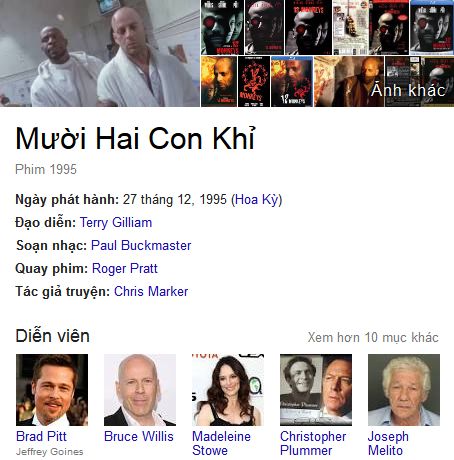
Task: Open the Brad Pitt name link
Action: pyautogui.click(x=41, y=436)
